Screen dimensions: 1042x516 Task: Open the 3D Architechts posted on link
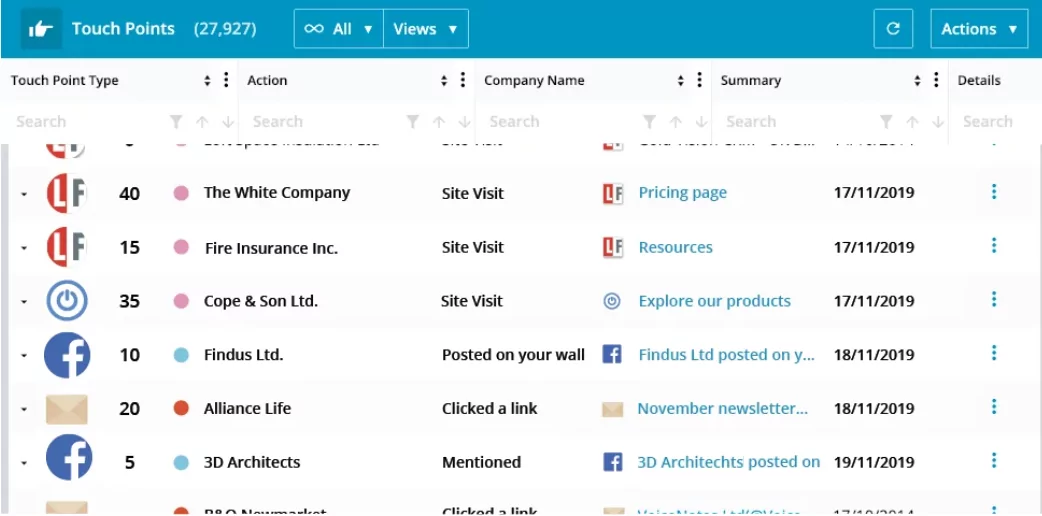[x=728, y=462]
